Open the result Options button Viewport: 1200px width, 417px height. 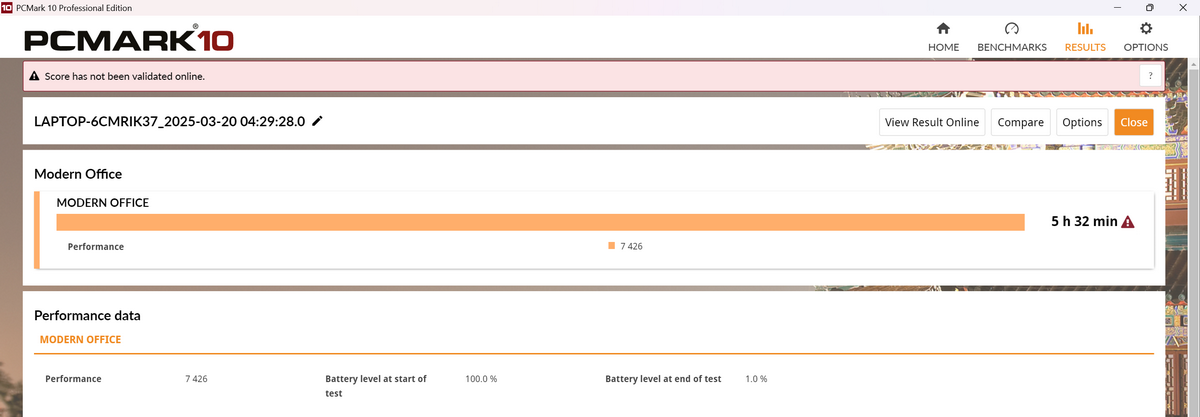point(1082,122)
